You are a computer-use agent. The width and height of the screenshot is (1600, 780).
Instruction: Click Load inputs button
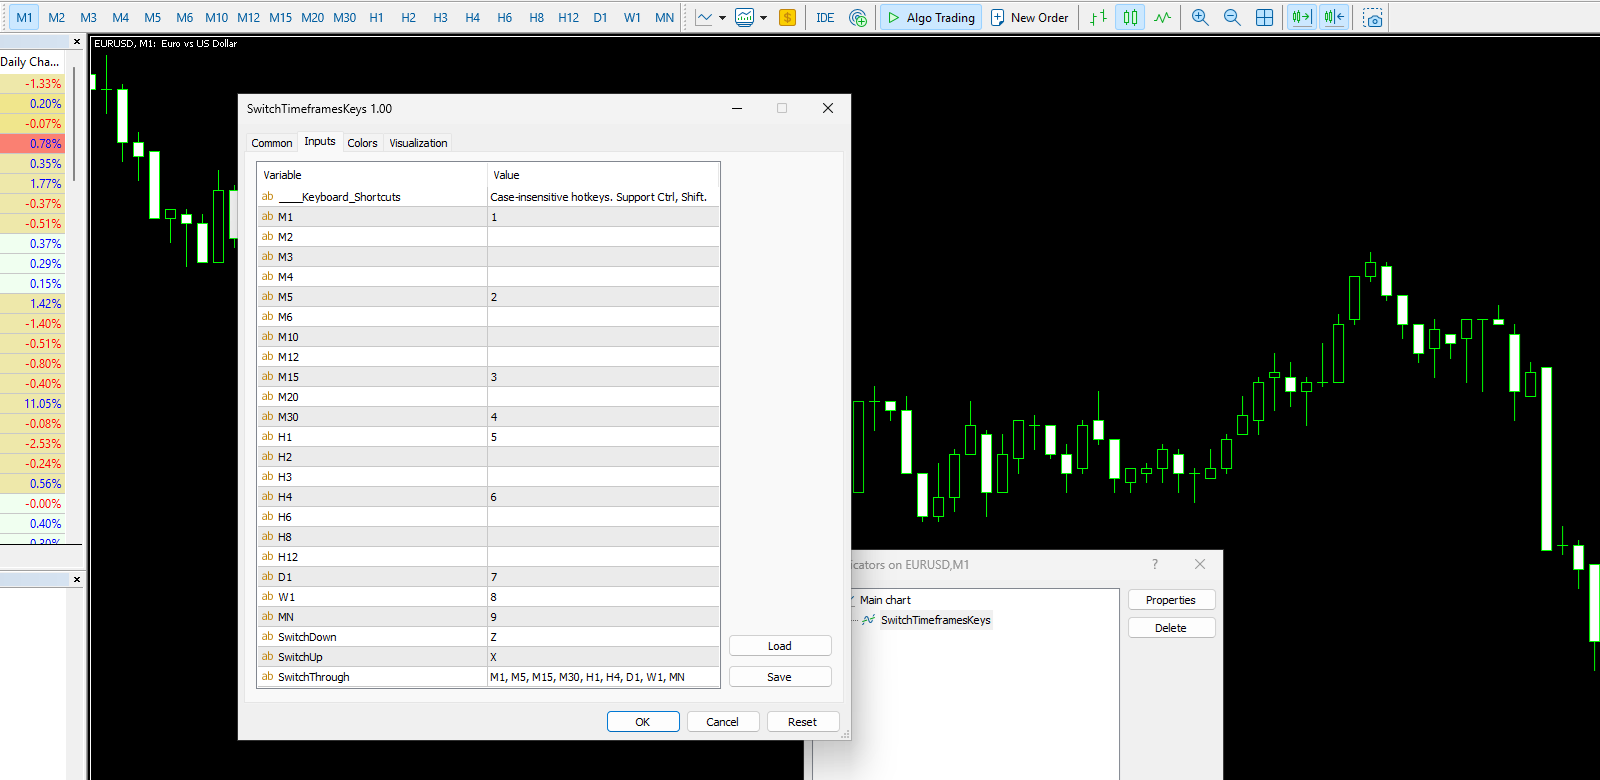(780, 646)
